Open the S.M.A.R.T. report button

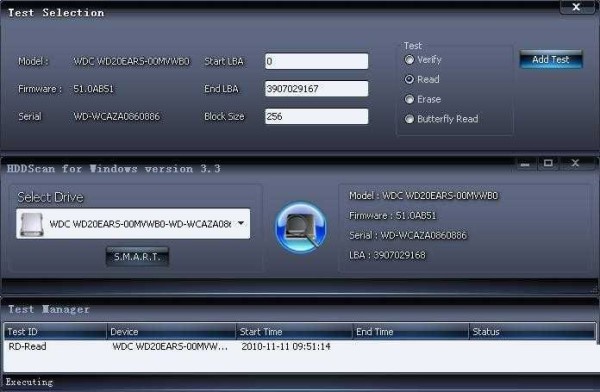pos(137,256)
